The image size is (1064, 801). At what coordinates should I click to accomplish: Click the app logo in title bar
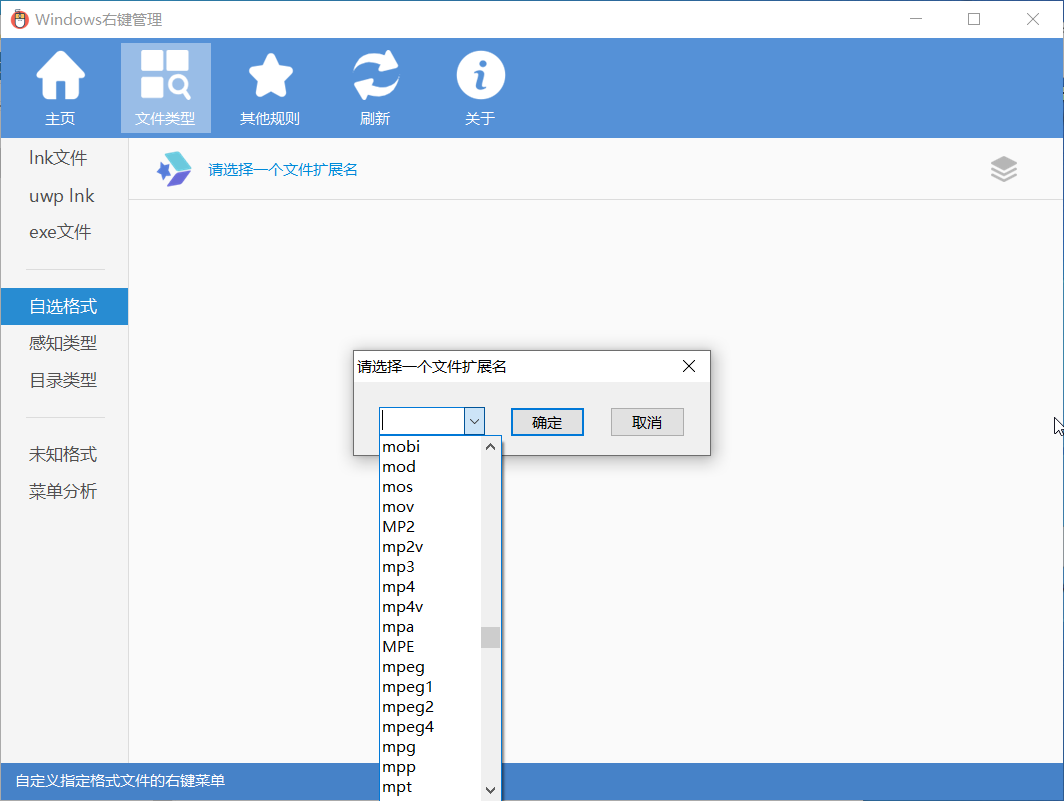(x=19, y=19)
